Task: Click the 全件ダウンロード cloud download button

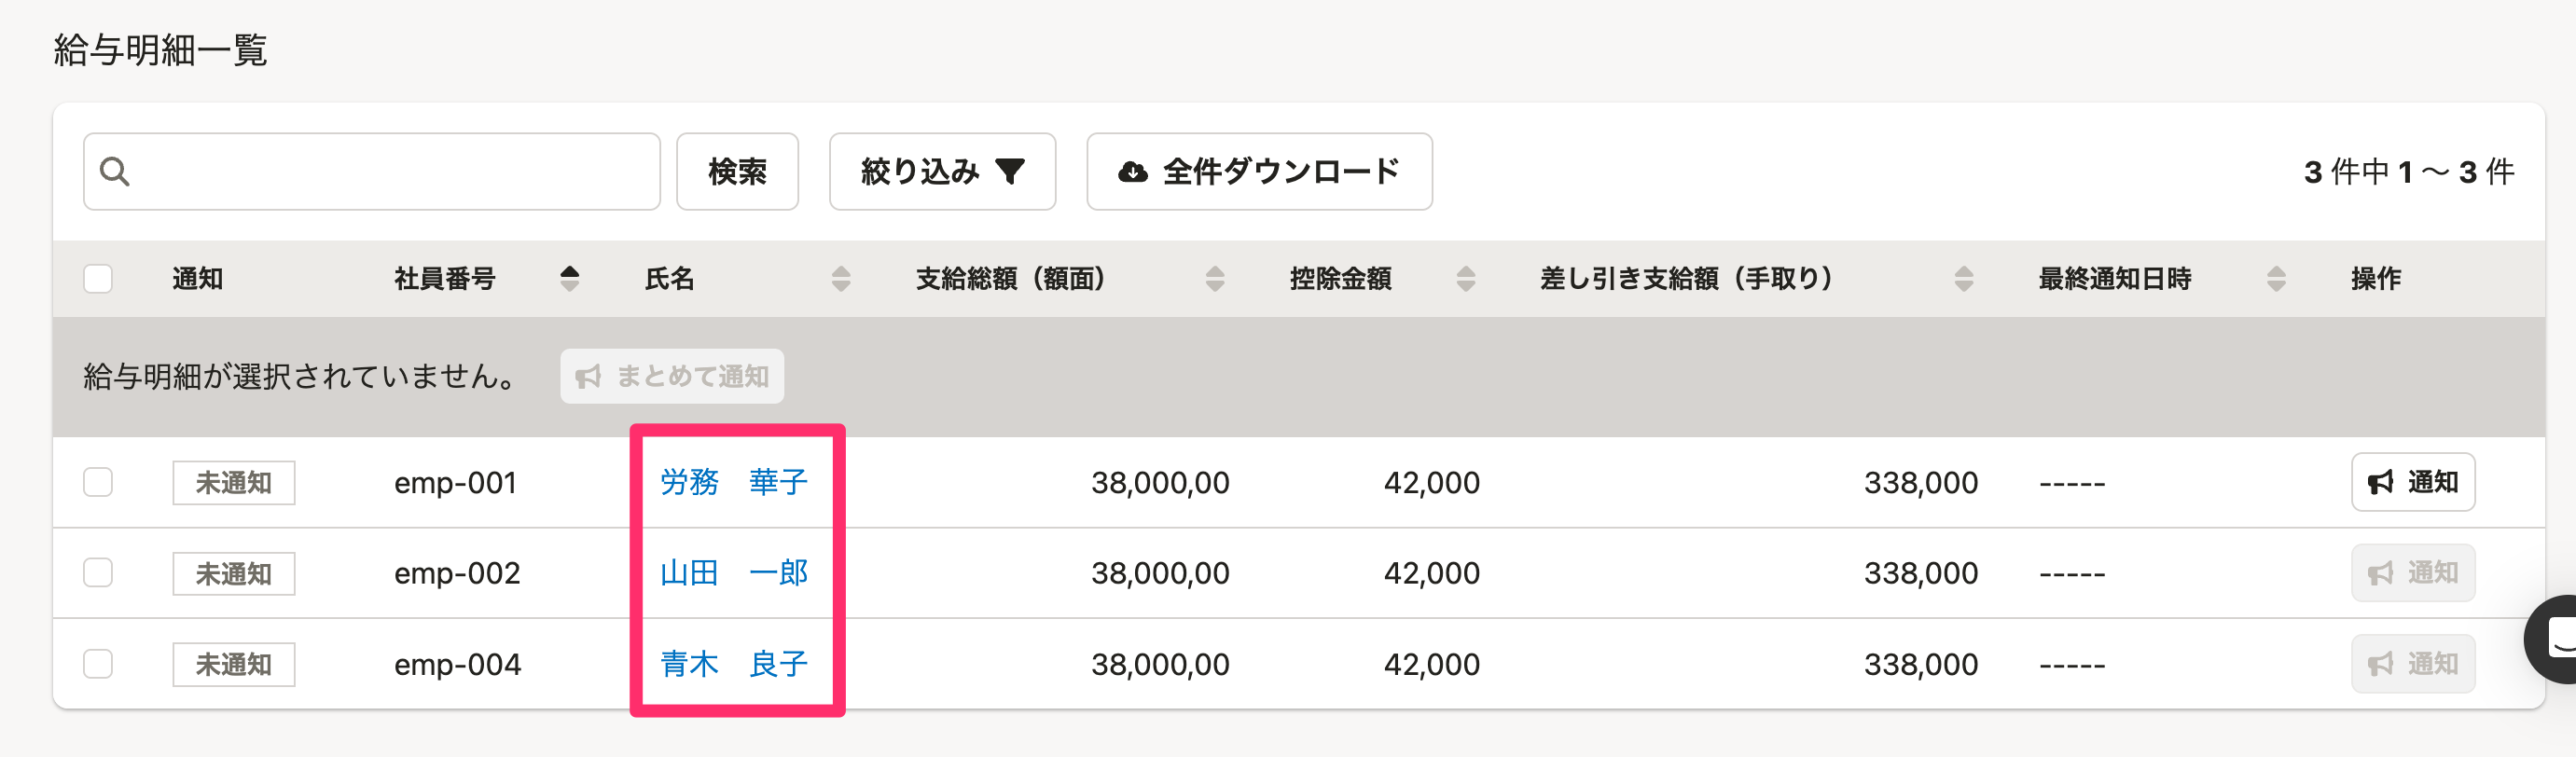Action: tap(1258, 172)
